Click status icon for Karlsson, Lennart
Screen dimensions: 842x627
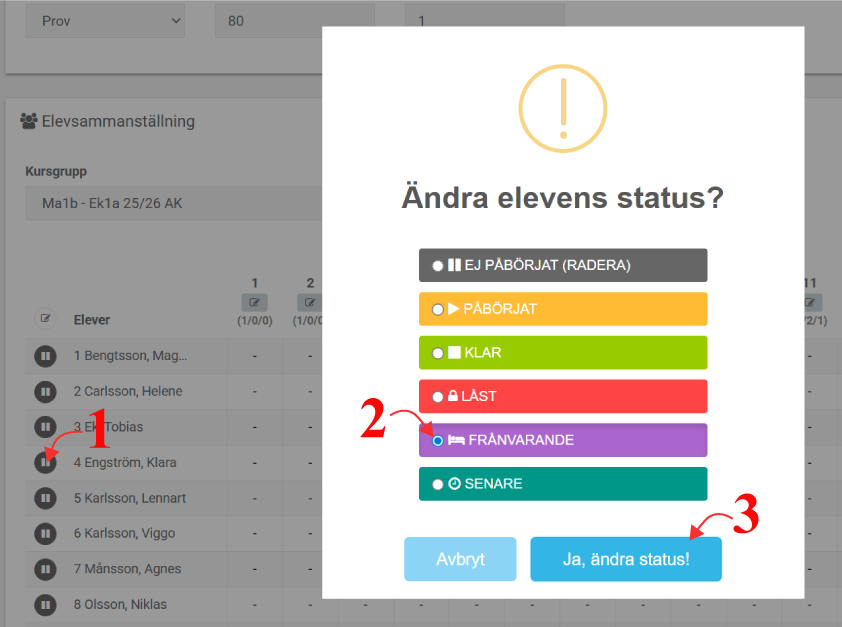click(45, 498)
